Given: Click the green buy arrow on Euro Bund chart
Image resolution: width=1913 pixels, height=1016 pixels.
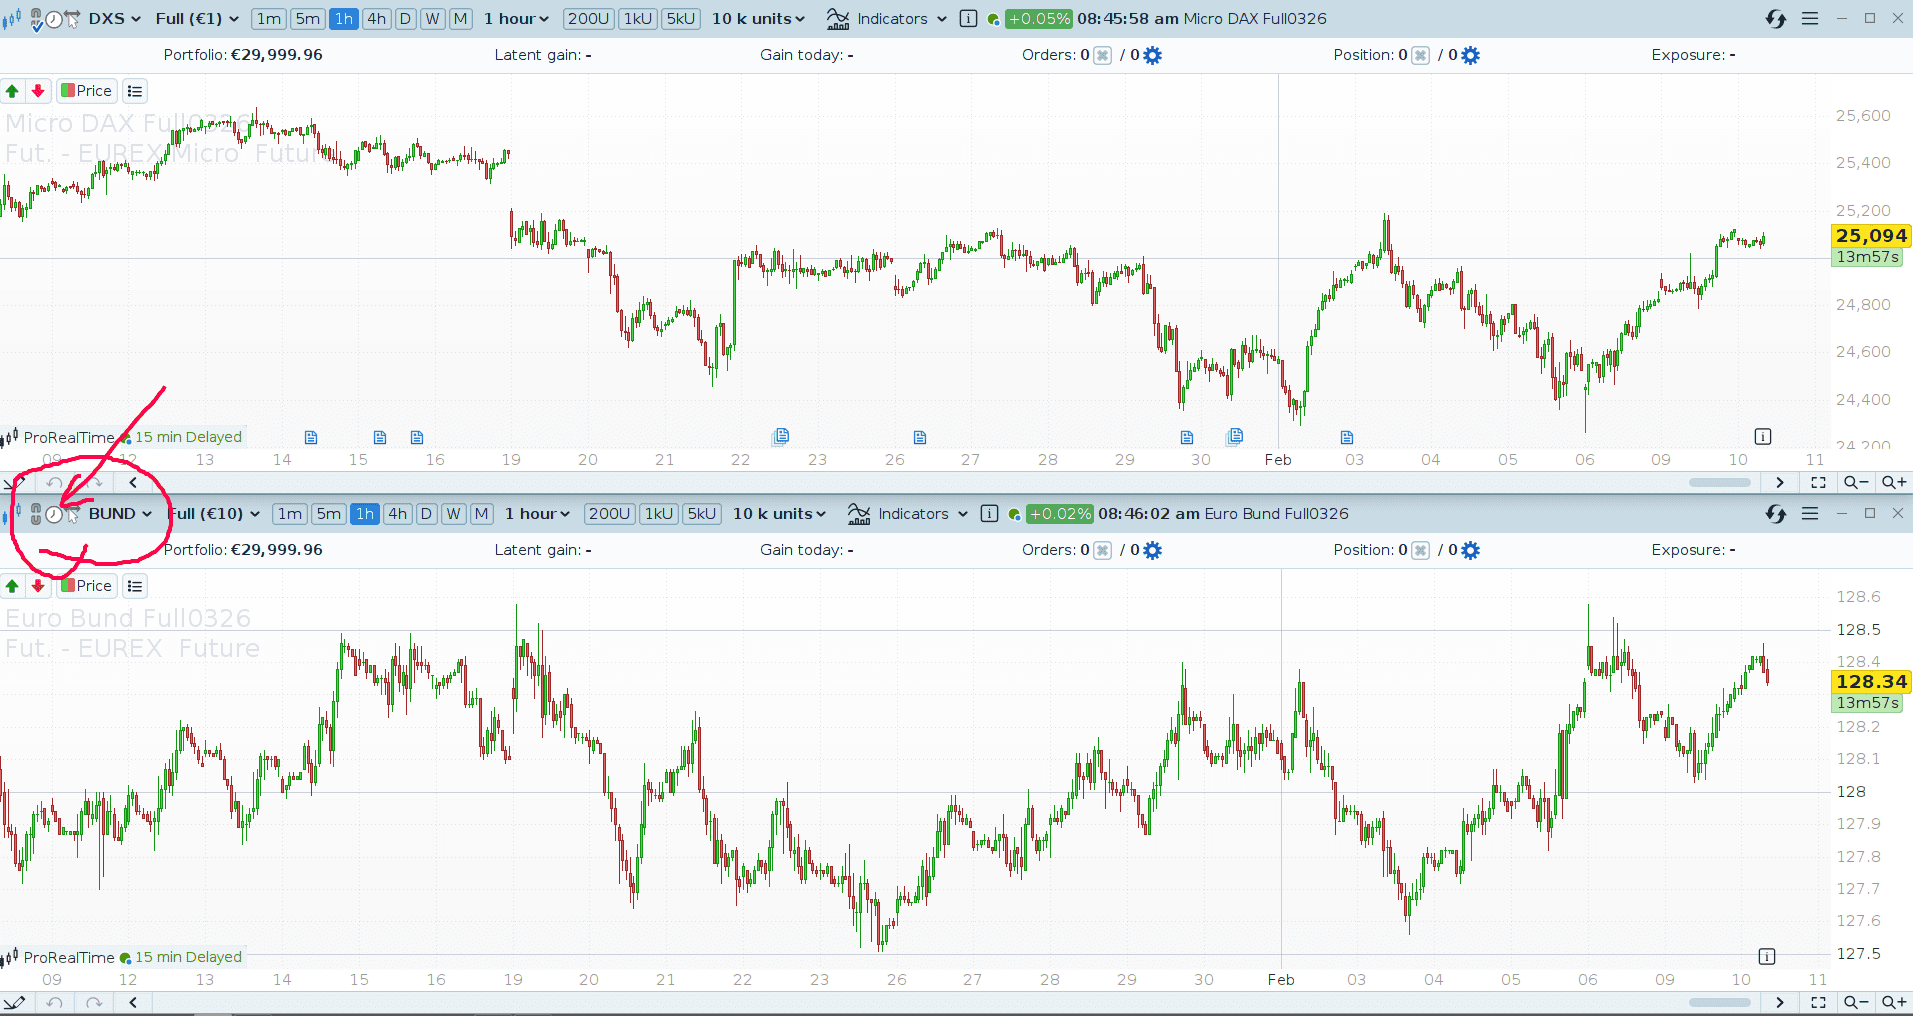Looking at the screenshot, I should (13, 586).
